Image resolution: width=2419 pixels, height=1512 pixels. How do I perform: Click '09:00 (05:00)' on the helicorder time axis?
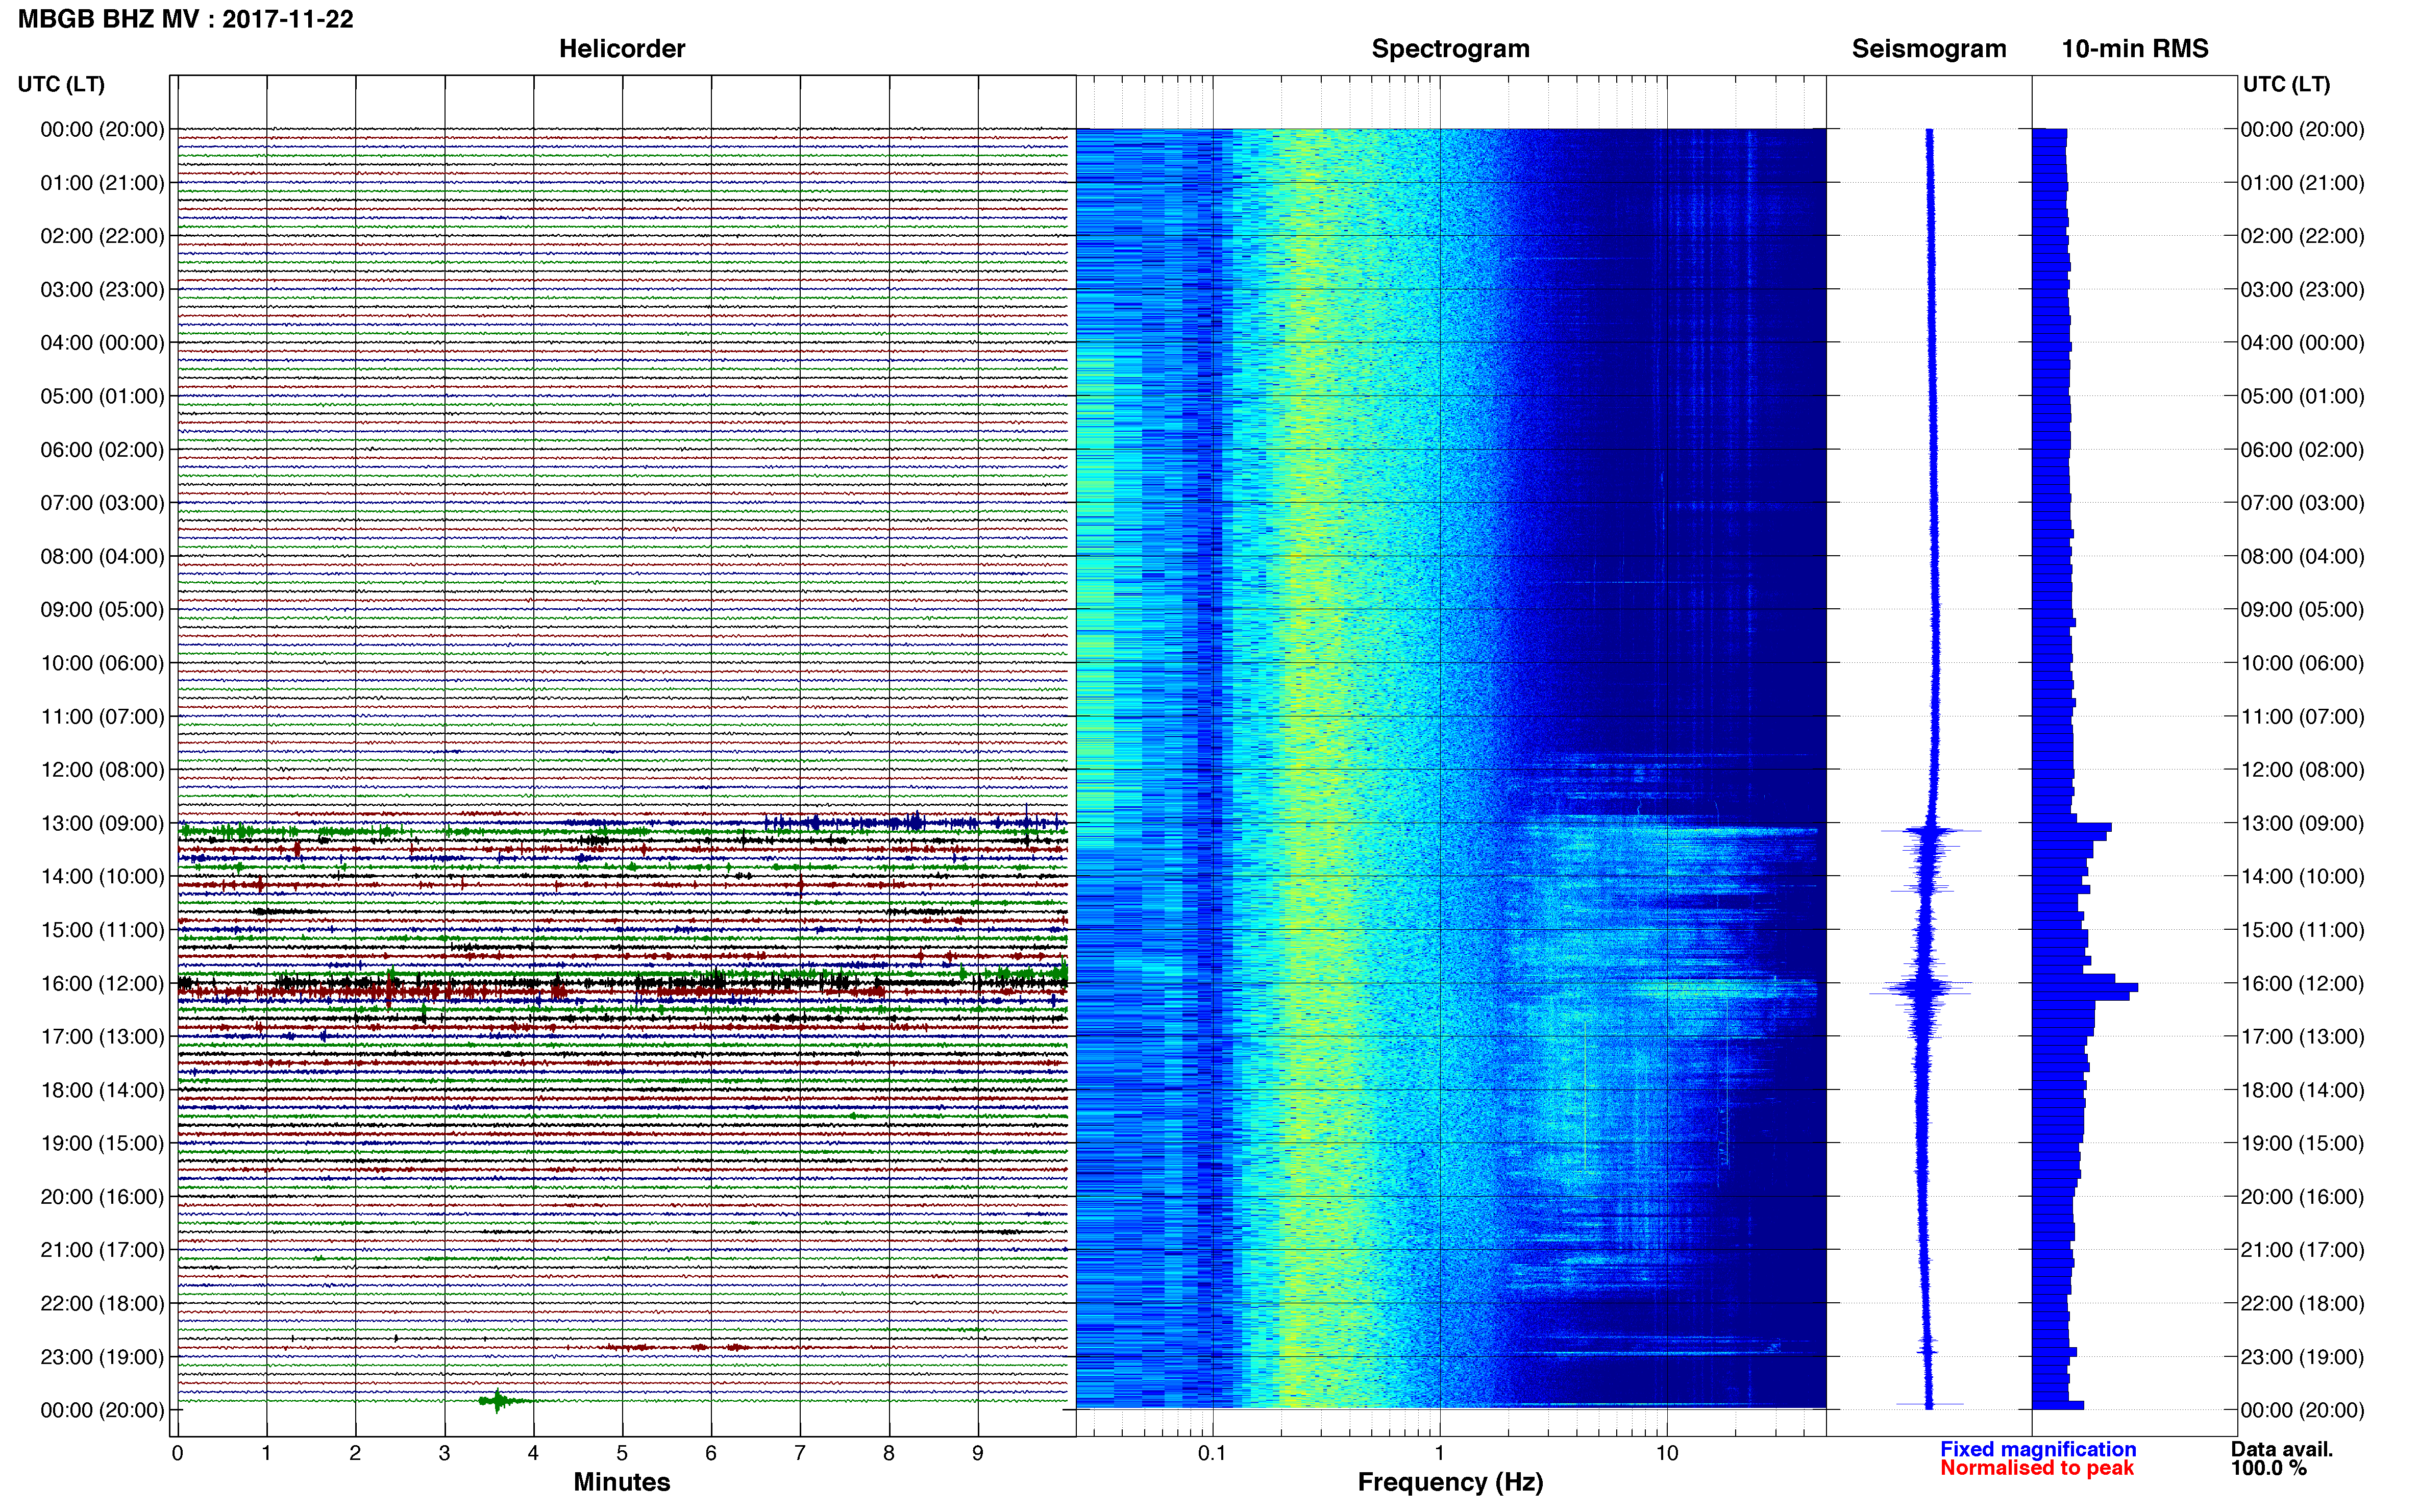102,610
